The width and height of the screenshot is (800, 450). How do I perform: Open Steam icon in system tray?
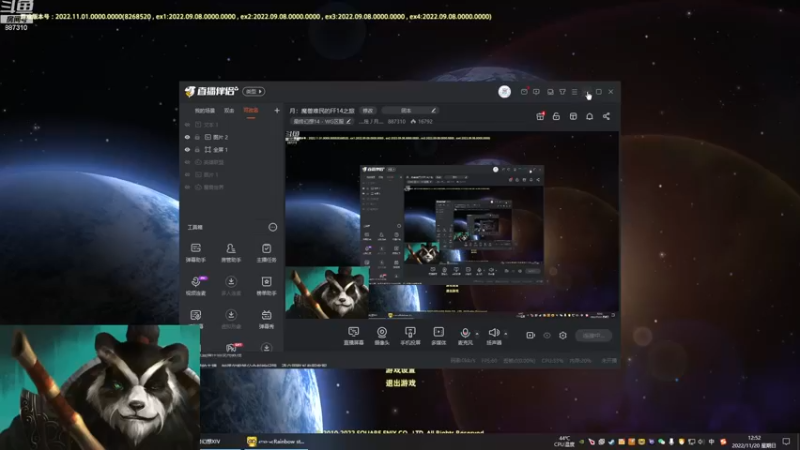click(611, 441)
